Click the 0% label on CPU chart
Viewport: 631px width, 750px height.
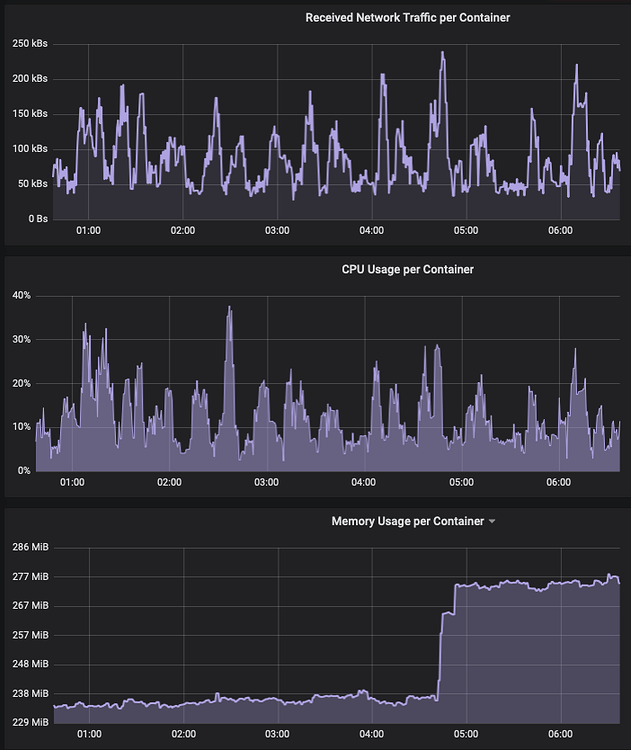[x=24, y=471]
